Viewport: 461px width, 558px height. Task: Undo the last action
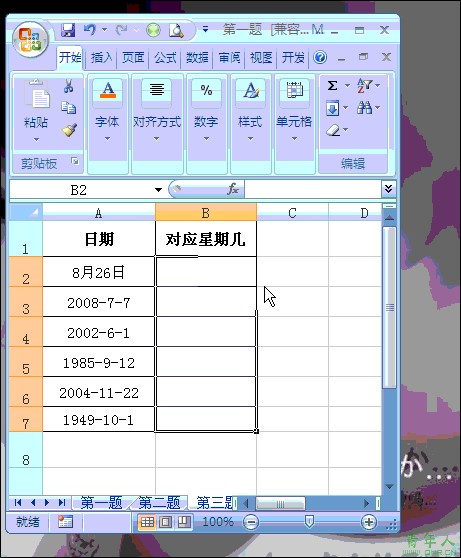(90, 30)
